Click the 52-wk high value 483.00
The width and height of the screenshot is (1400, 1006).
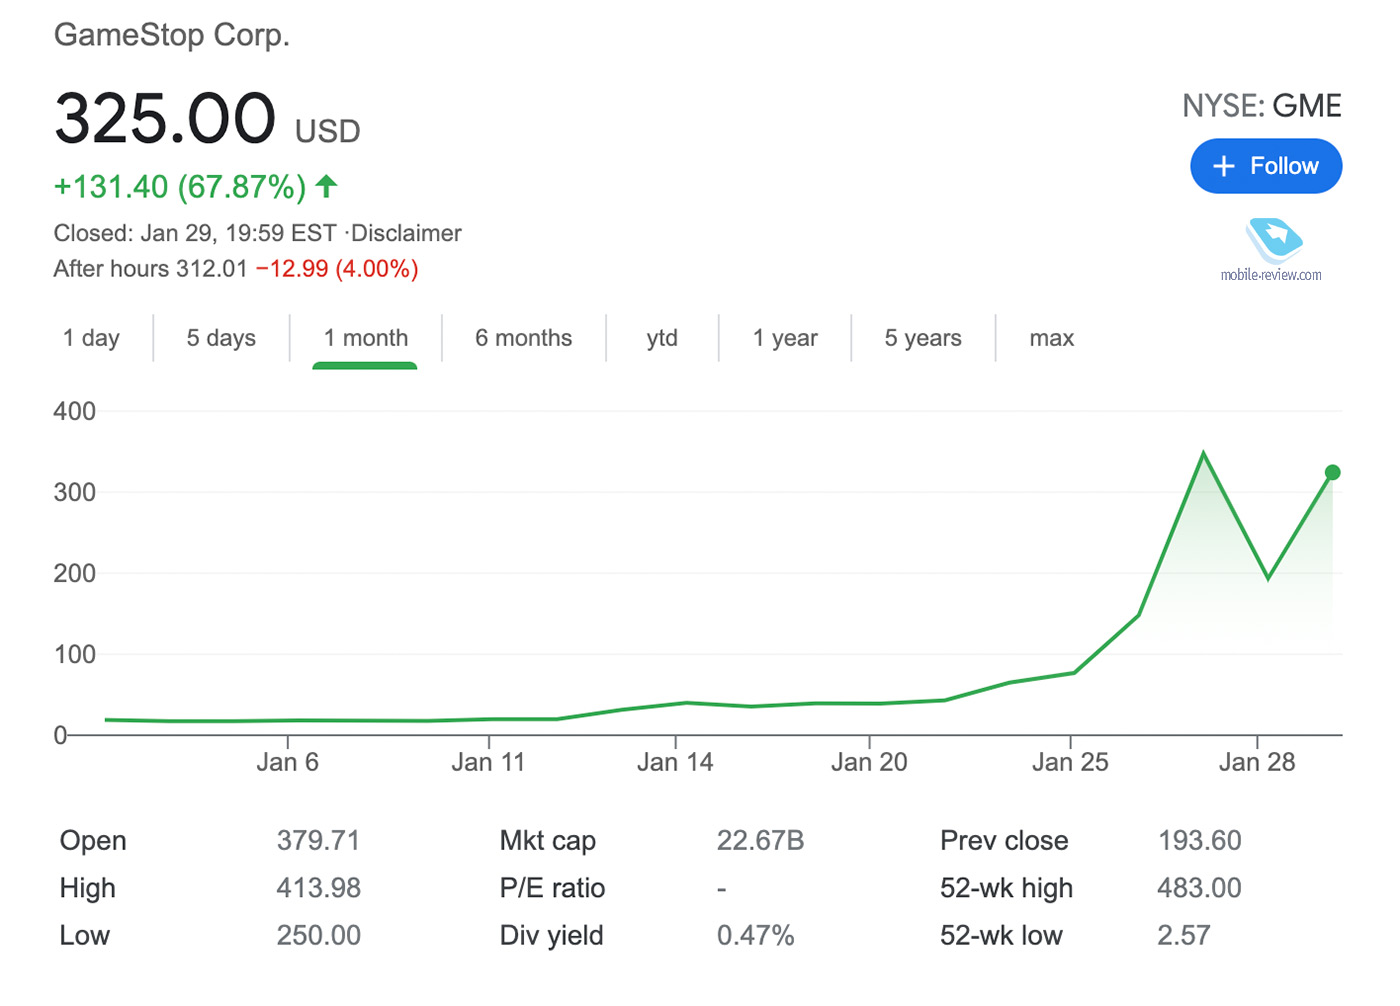pos(1199,888)
